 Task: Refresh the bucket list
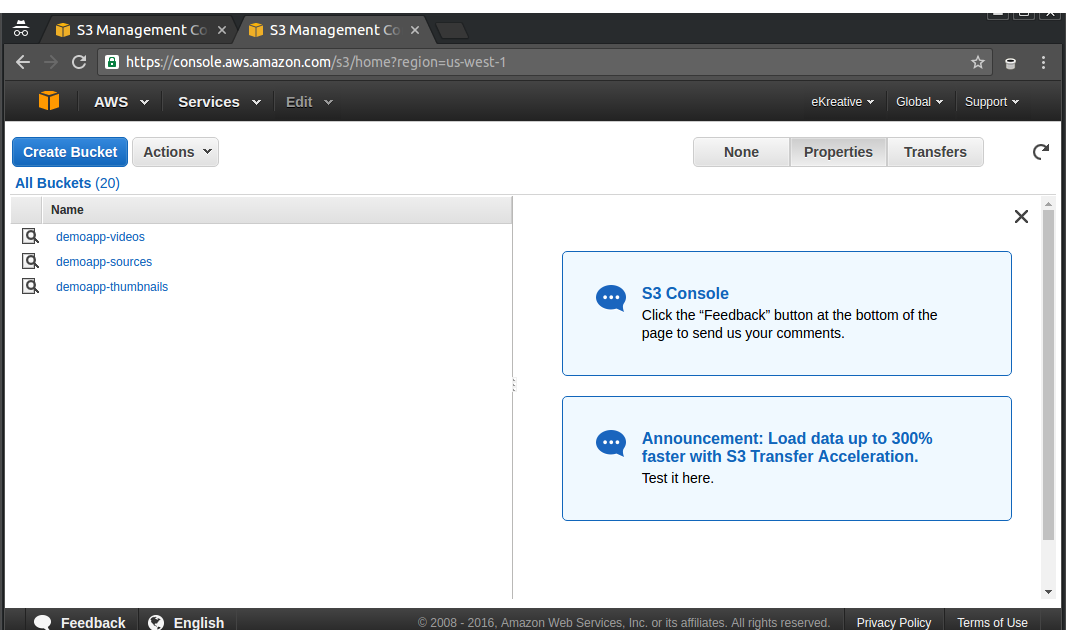(x=1040, y=152)
